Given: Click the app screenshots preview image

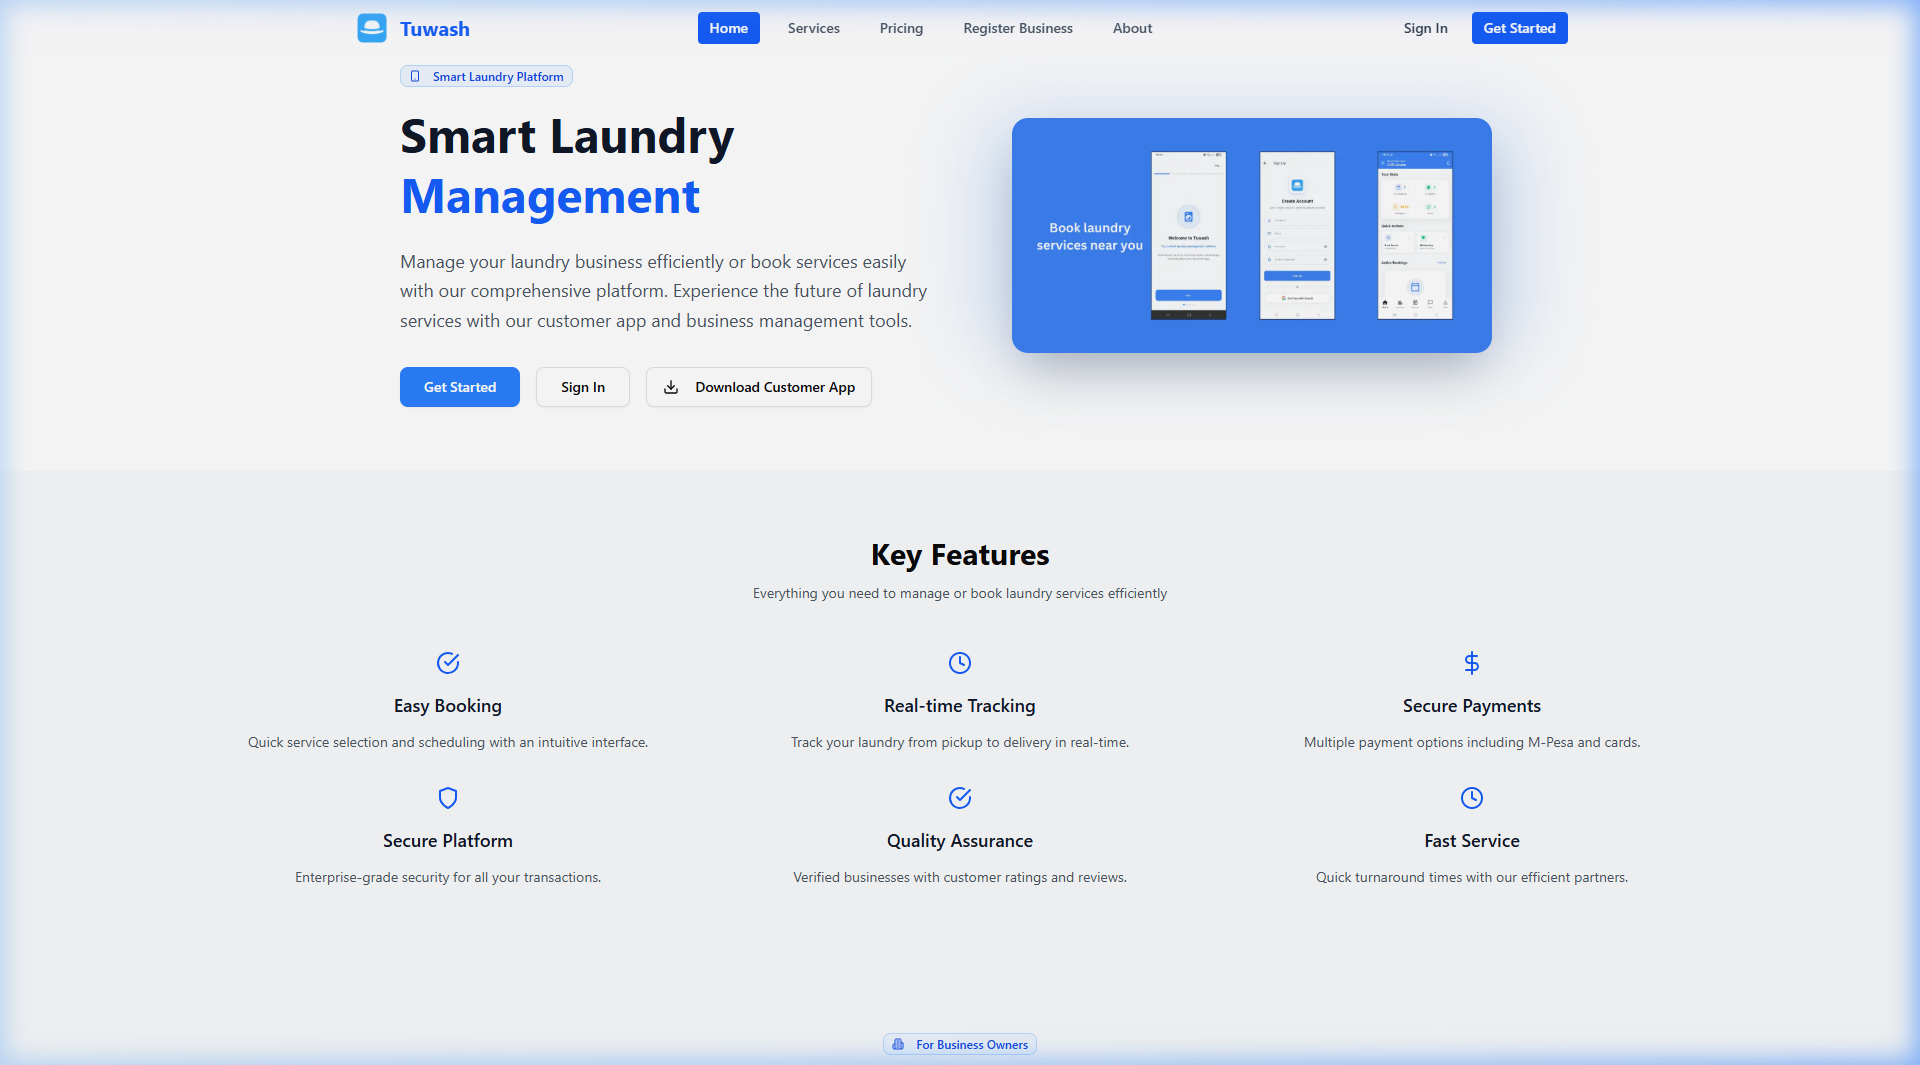Looking at the screenshot, I should pyautogui.click(x=1251, y=235).
